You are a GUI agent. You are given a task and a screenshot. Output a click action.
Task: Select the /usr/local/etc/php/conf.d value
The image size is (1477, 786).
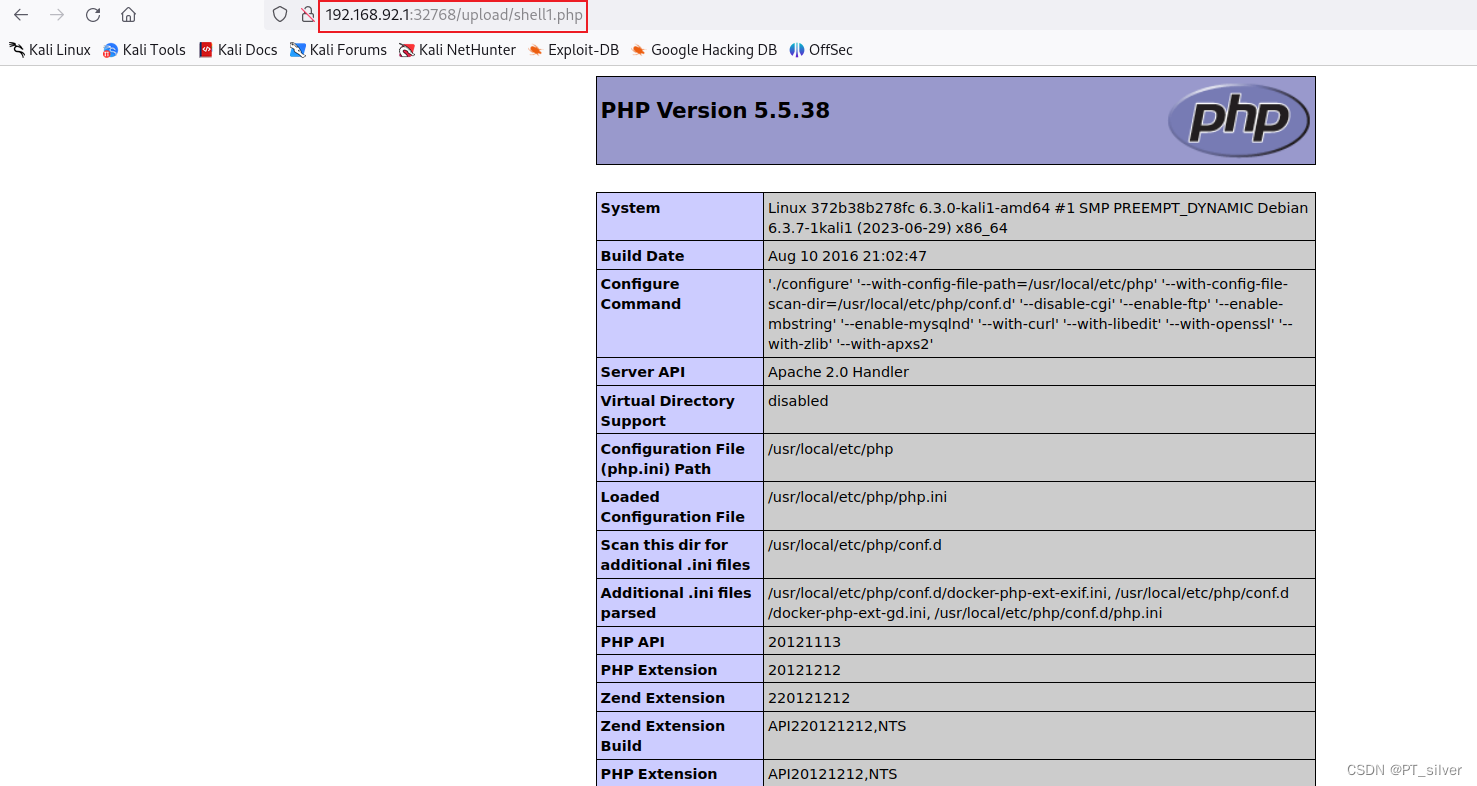point(855,545)
